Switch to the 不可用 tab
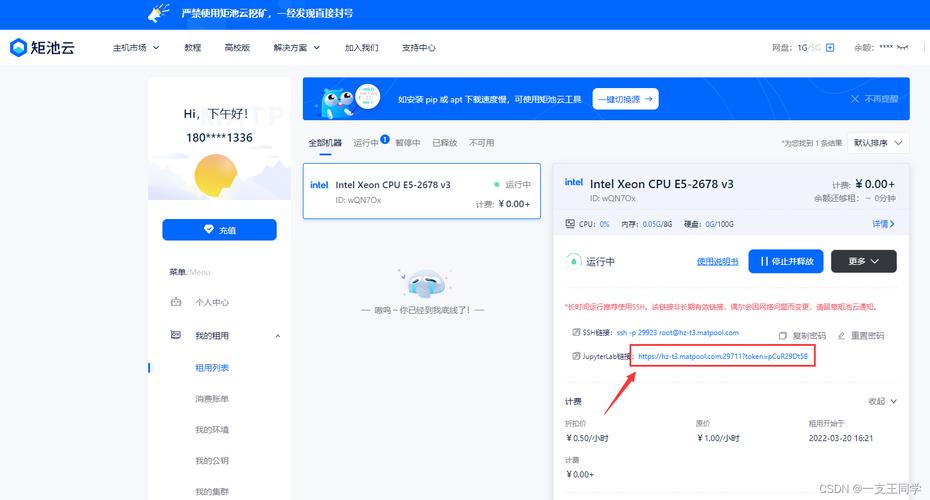This screenshot has height=500, width=930. (482, 143)
